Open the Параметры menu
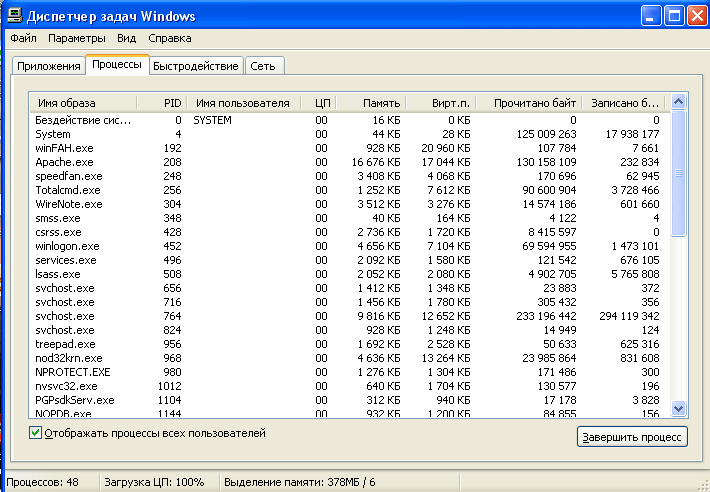This screenshot has width=710, height=492. (x=77, y=38)
